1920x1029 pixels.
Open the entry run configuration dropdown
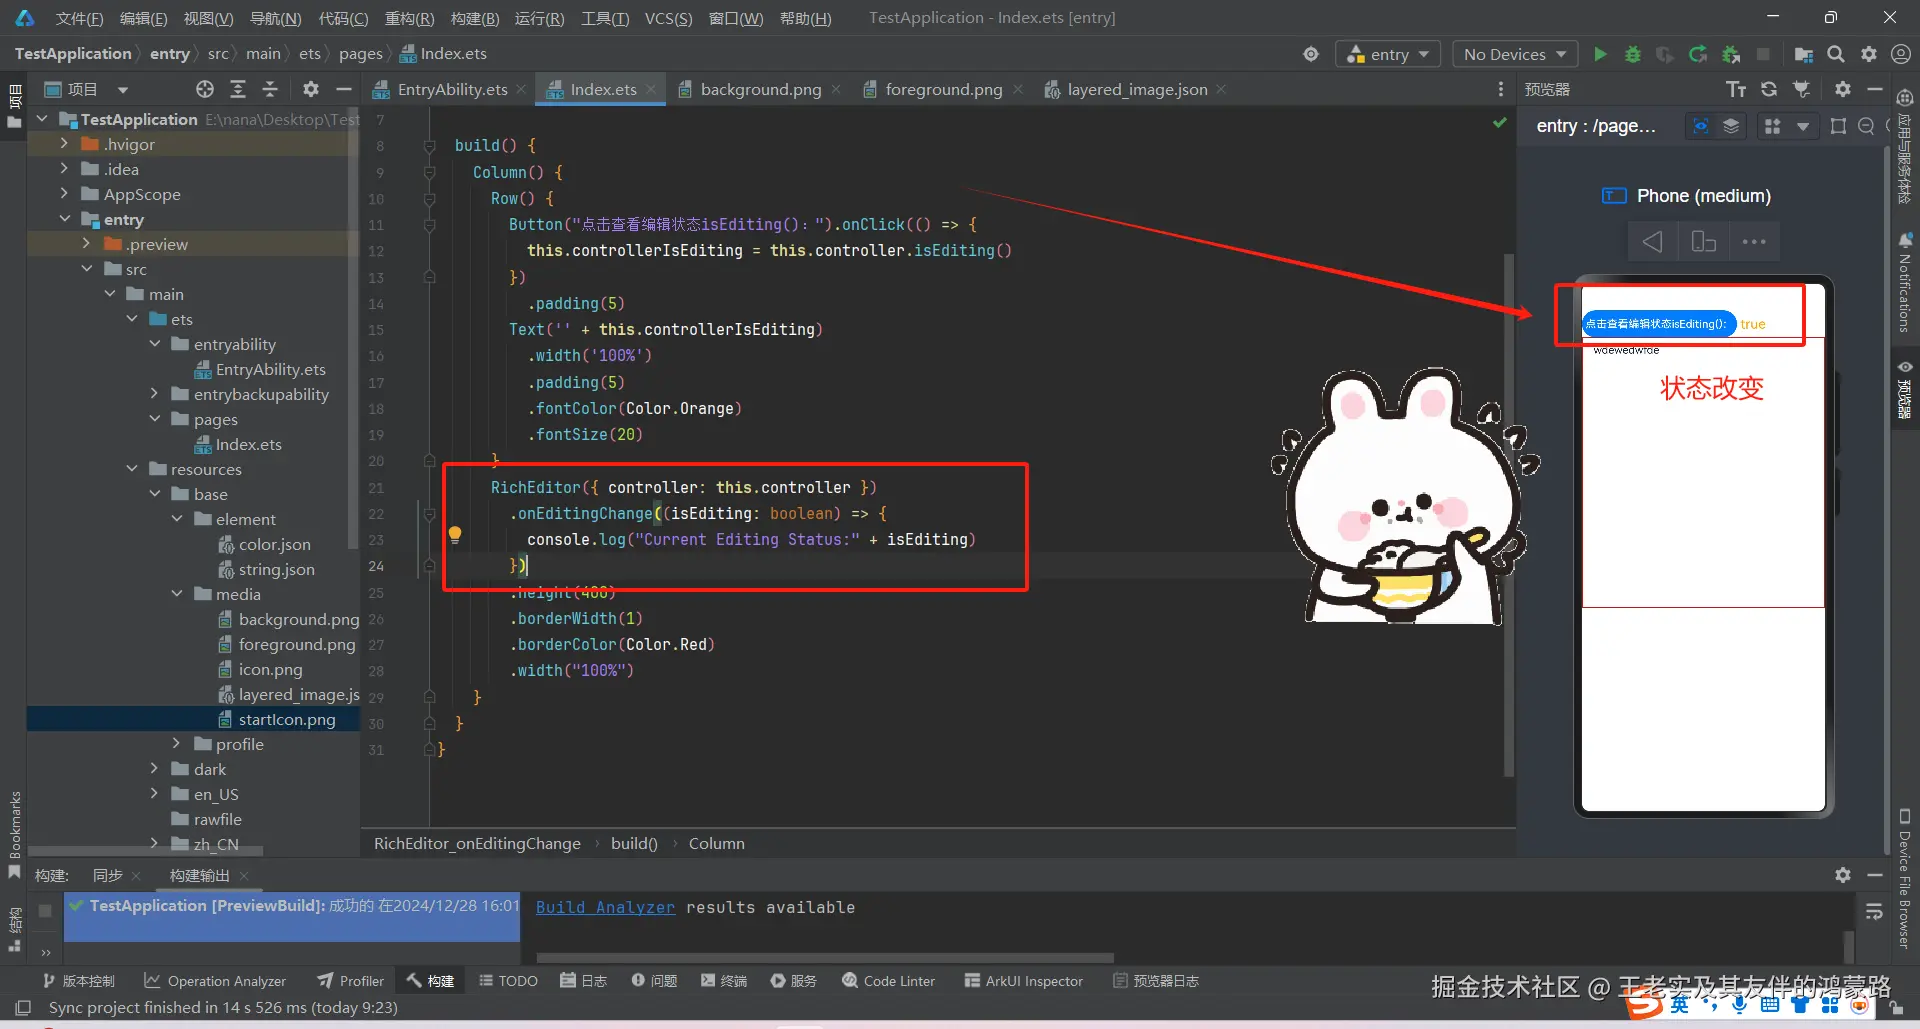(1388, 53)
